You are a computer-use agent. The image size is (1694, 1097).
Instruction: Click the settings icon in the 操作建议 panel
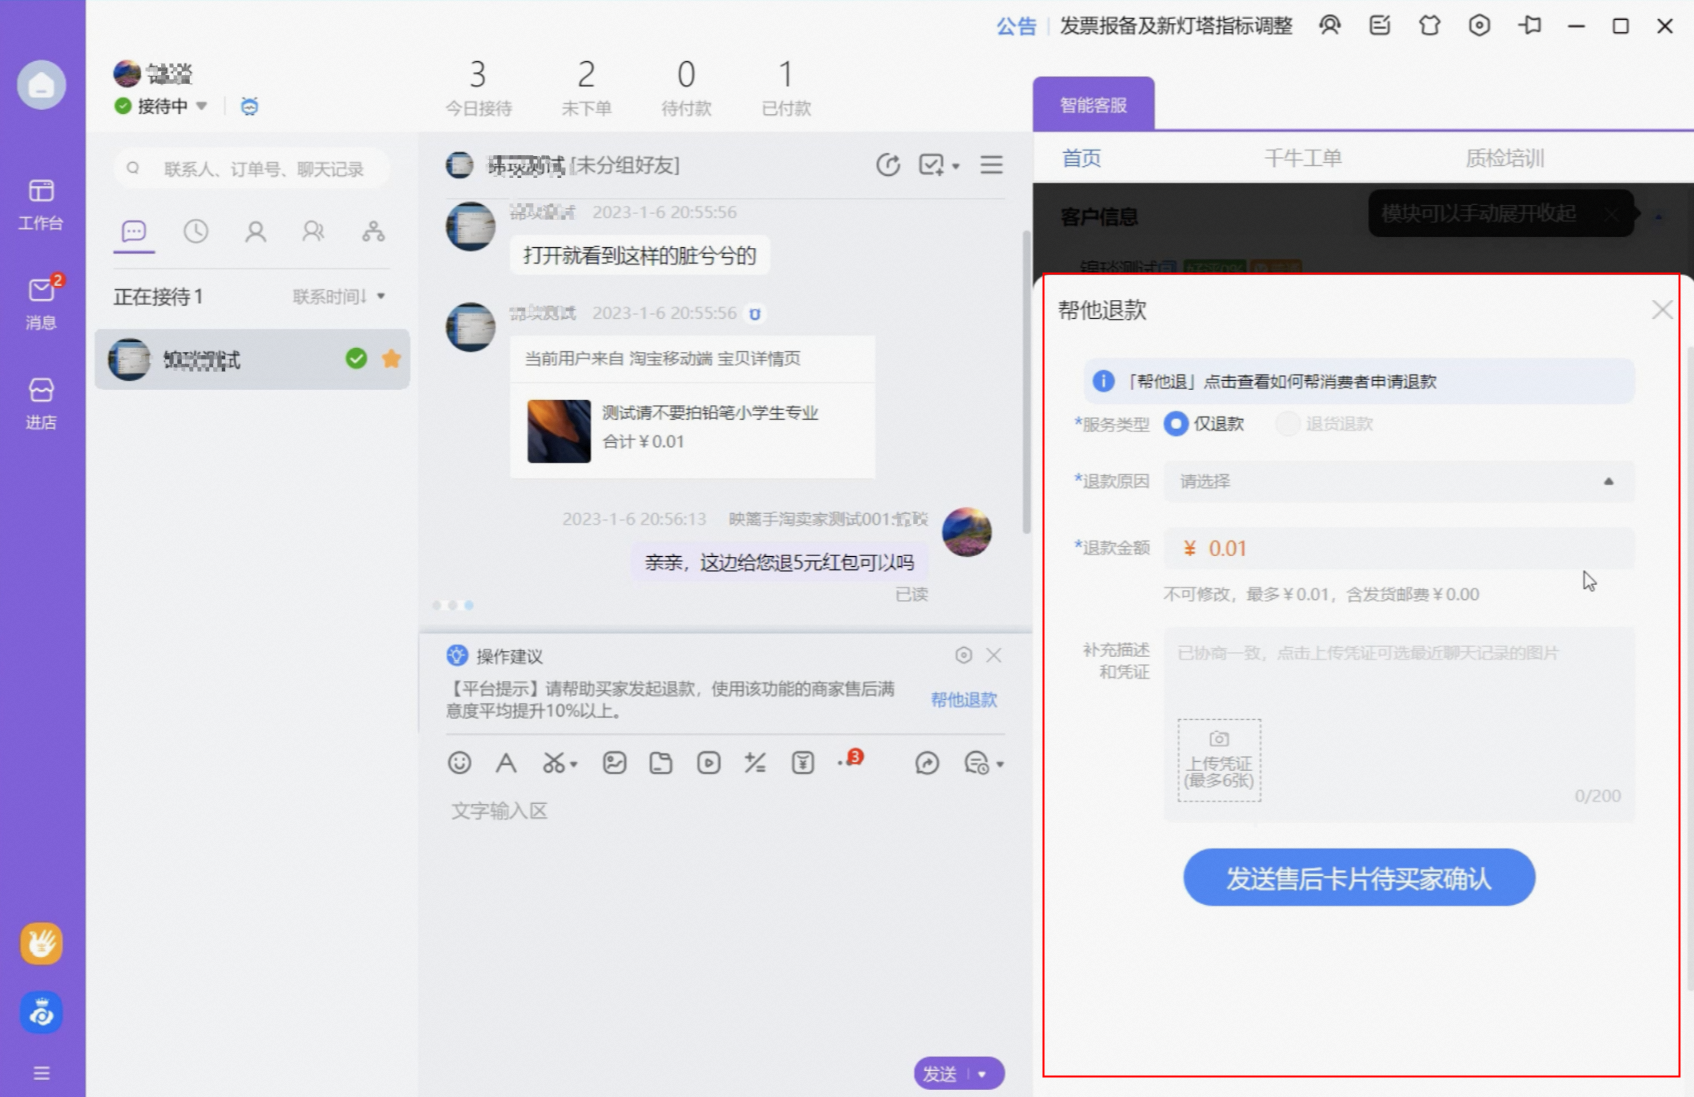pyautogui.click(x=963, y=655)
